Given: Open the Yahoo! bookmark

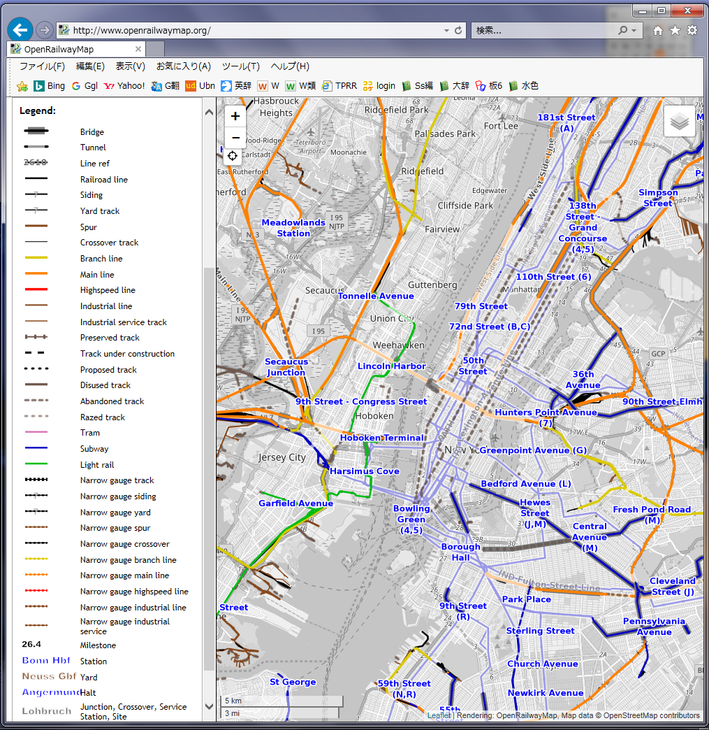Looking at the screenshot, I should [124, 86].
